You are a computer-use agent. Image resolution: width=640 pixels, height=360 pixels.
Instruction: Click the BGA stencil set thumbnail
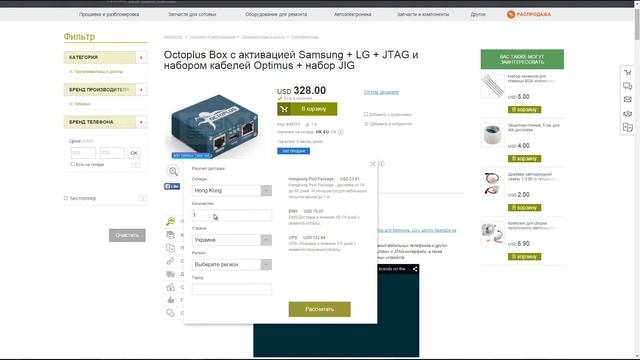(x=492, y=86)
